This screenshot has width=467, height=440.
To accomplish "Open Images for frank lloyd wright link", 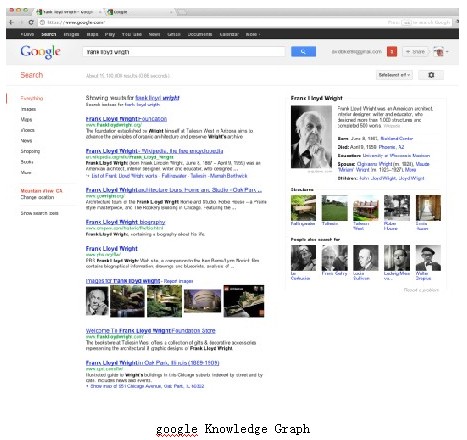I will [123, 281].
